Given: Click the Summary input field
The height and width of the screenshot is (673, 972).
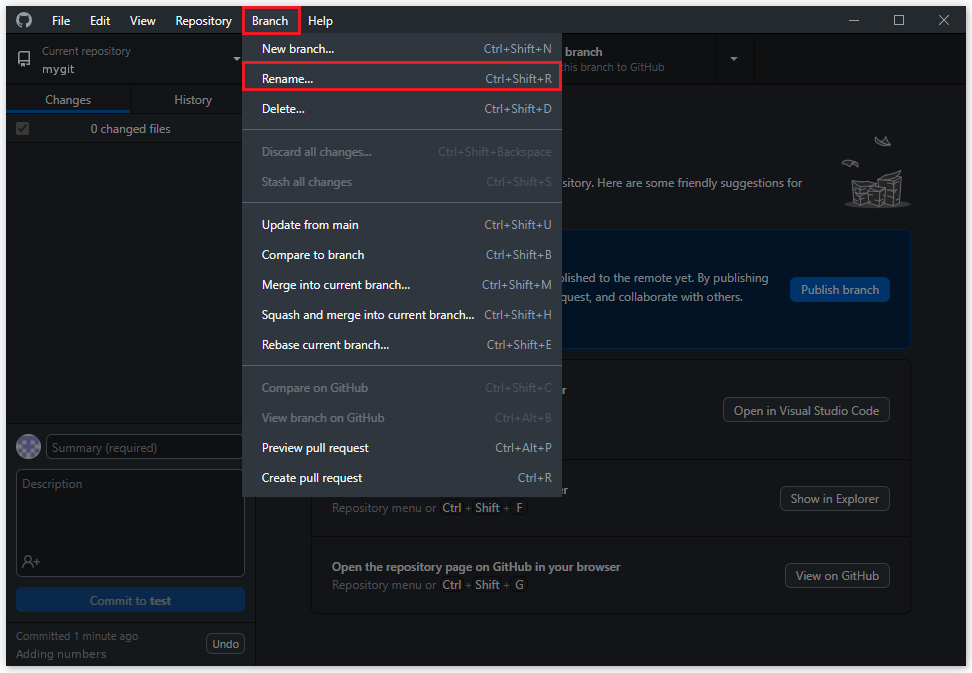Looking at the screenshot, I should (145, 448).
